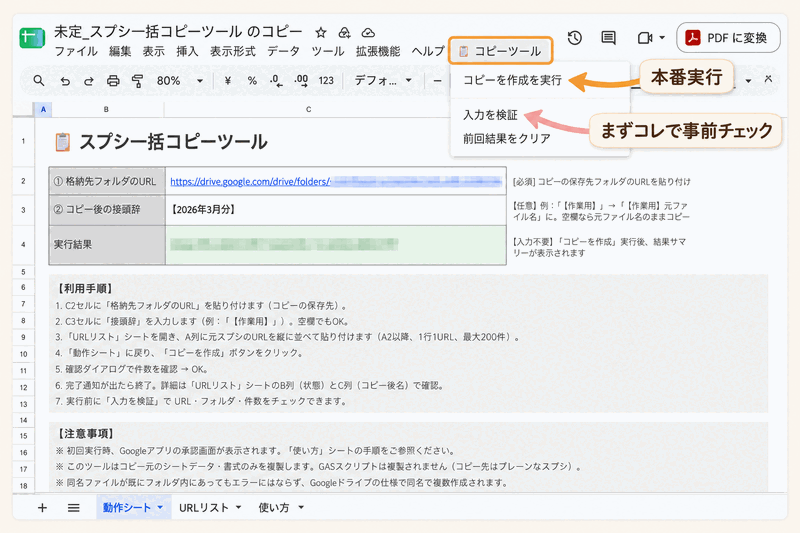
Task: Choose 入力を検証 menu entry
Action: [x=490, y=115]
